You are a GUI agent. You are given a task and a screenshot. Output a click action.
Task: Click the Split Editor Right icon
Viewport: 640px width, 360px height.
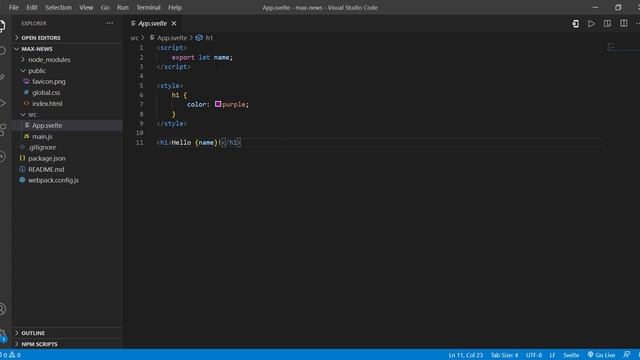pyautogui.click(x=623, y=24)
